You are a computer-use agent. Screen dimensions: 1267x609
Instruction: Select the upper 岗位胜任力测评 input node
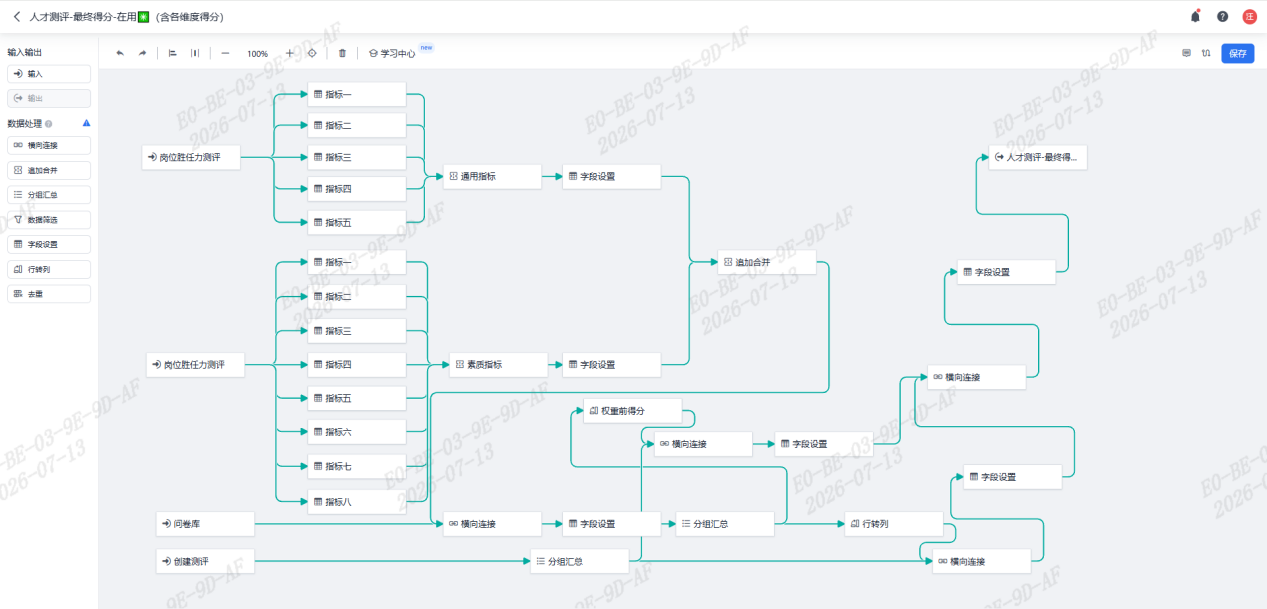pos(191,157)
